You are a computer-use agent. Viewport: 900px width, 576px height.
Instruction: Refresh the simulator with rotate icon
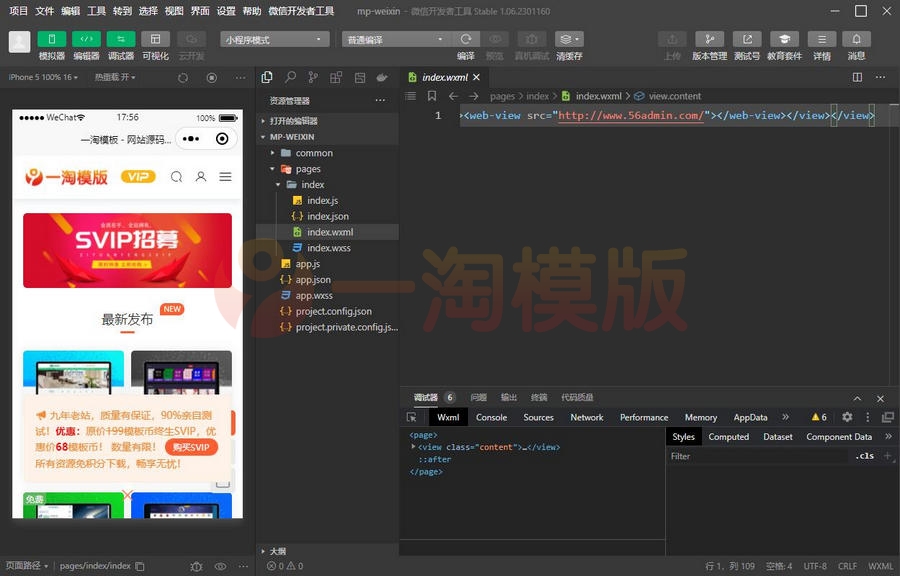pyautogui.click(x=183, y=77)
